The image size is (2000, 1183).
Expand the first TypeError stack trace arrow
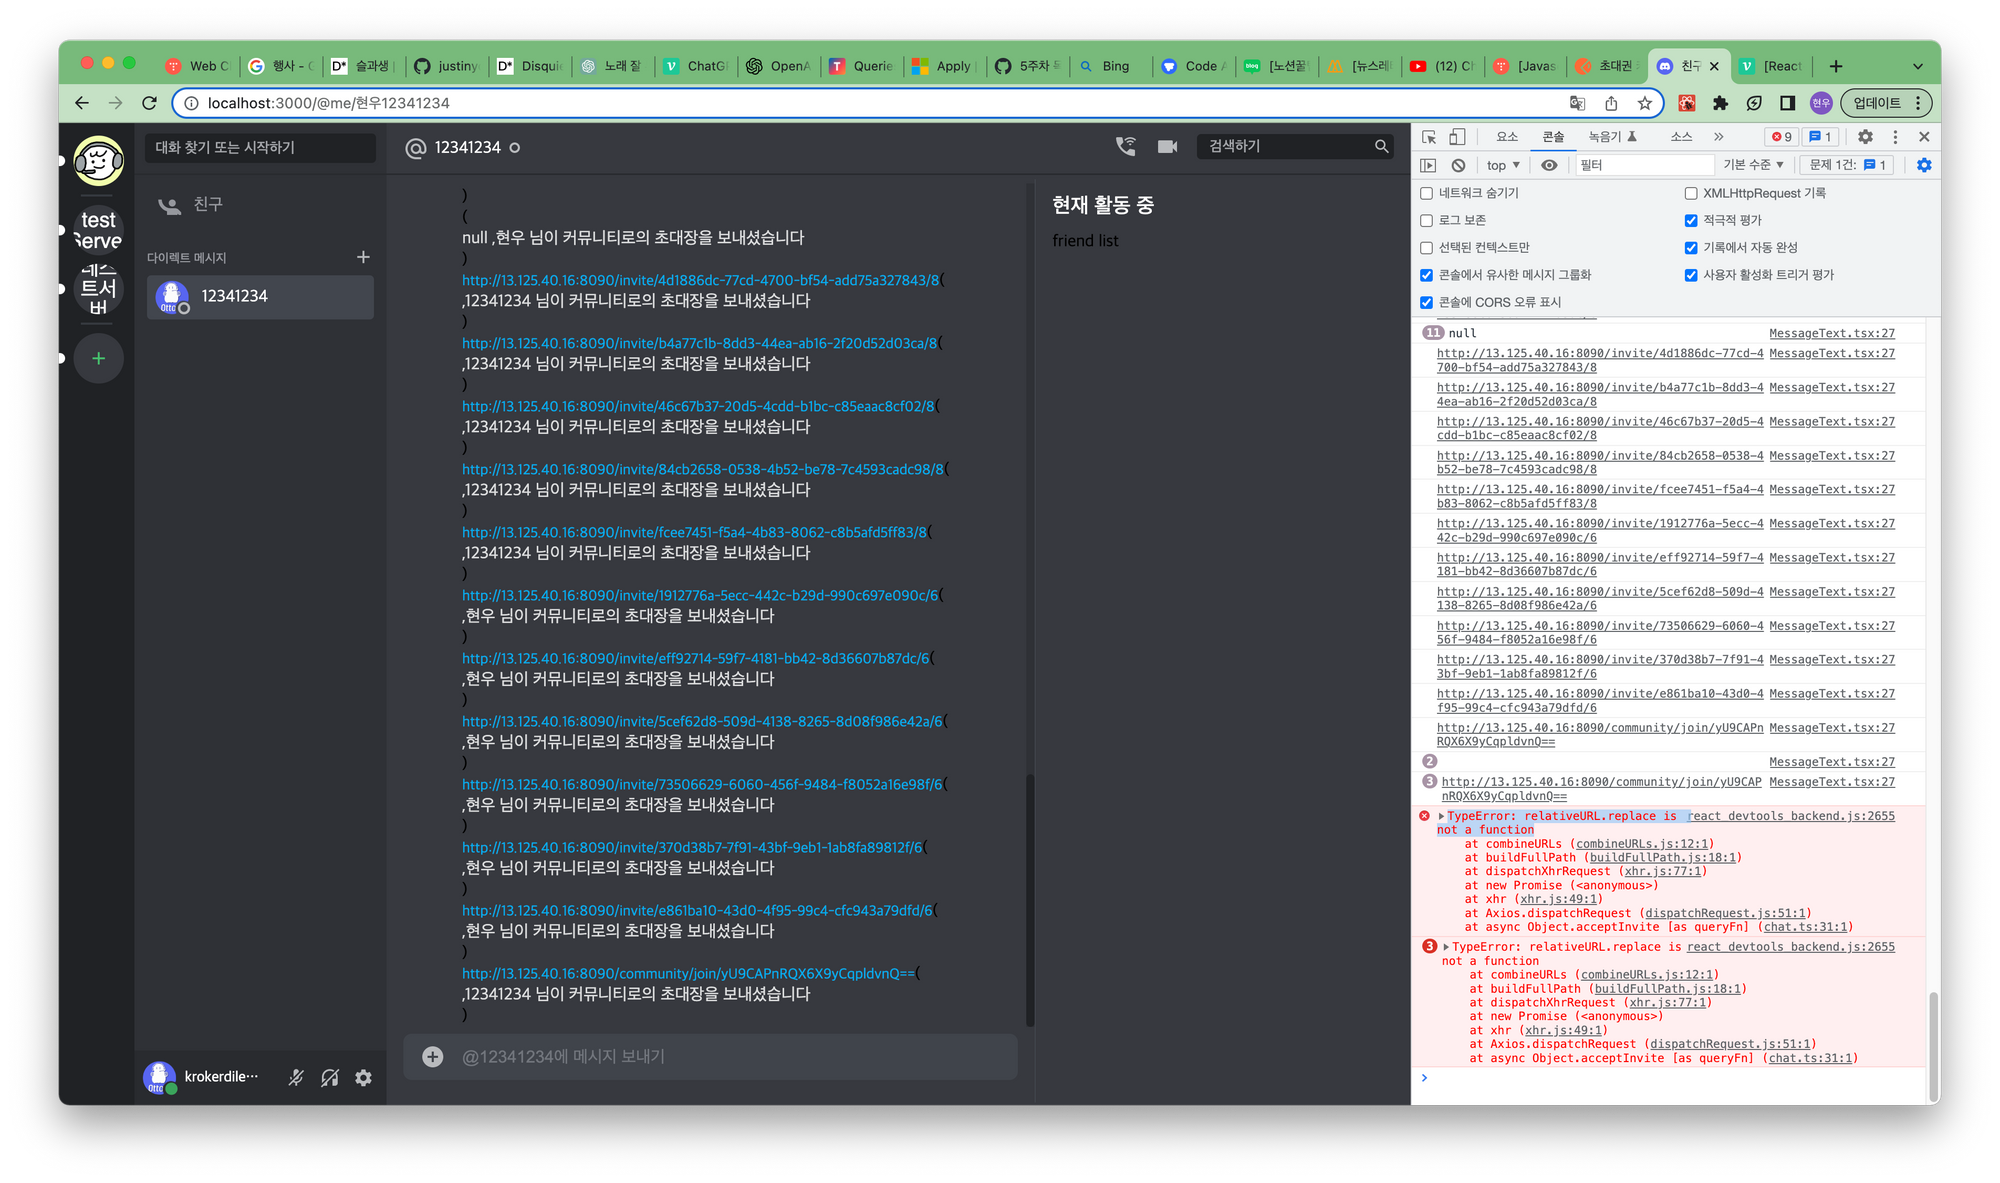click(x=1441, y=816)
